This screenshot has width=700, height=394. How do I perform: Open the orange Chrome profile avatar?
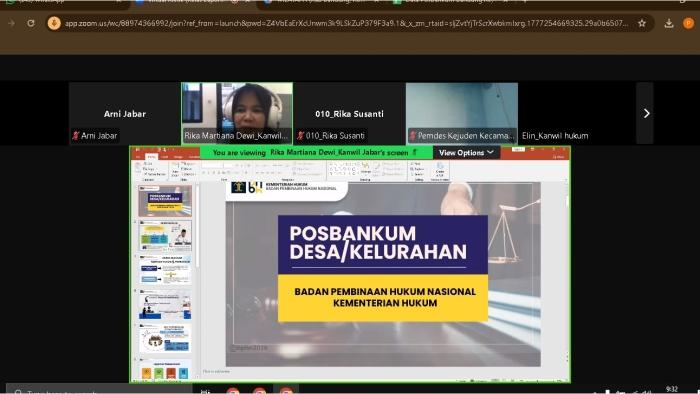coord(688,23)
